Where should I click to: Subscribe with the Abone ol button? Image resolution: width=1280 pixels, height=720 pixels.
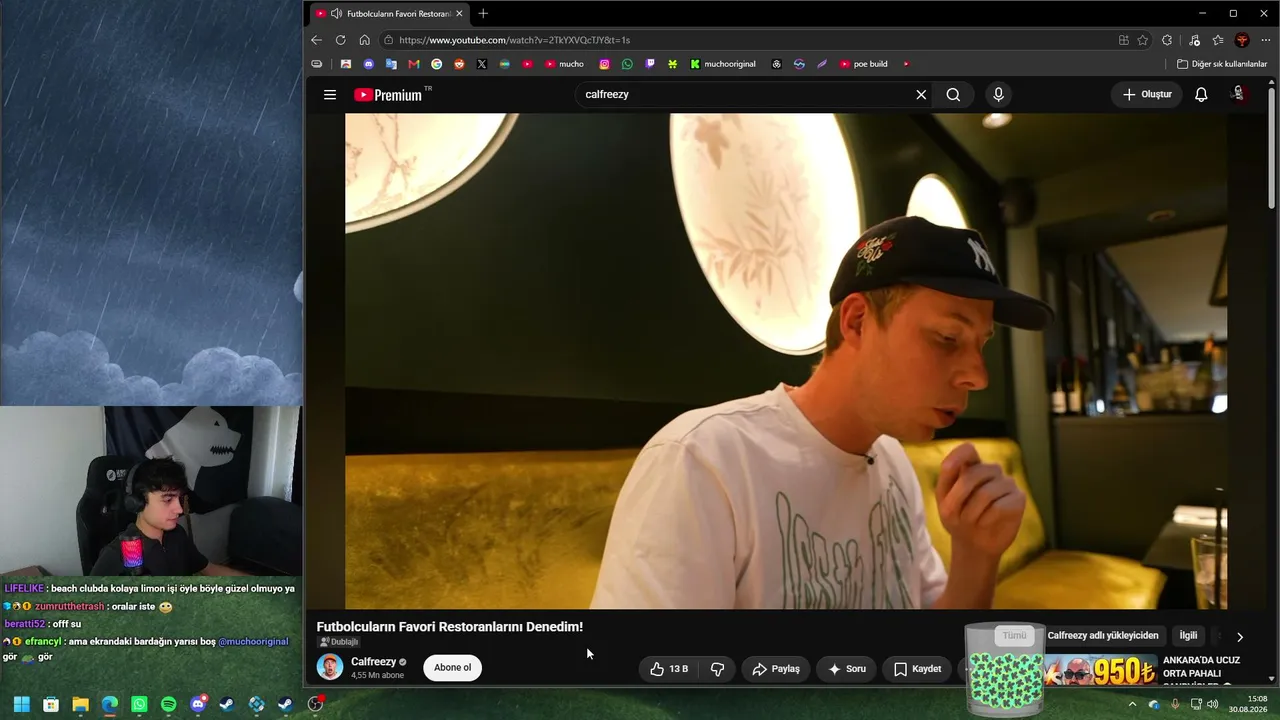click(452, 668)
